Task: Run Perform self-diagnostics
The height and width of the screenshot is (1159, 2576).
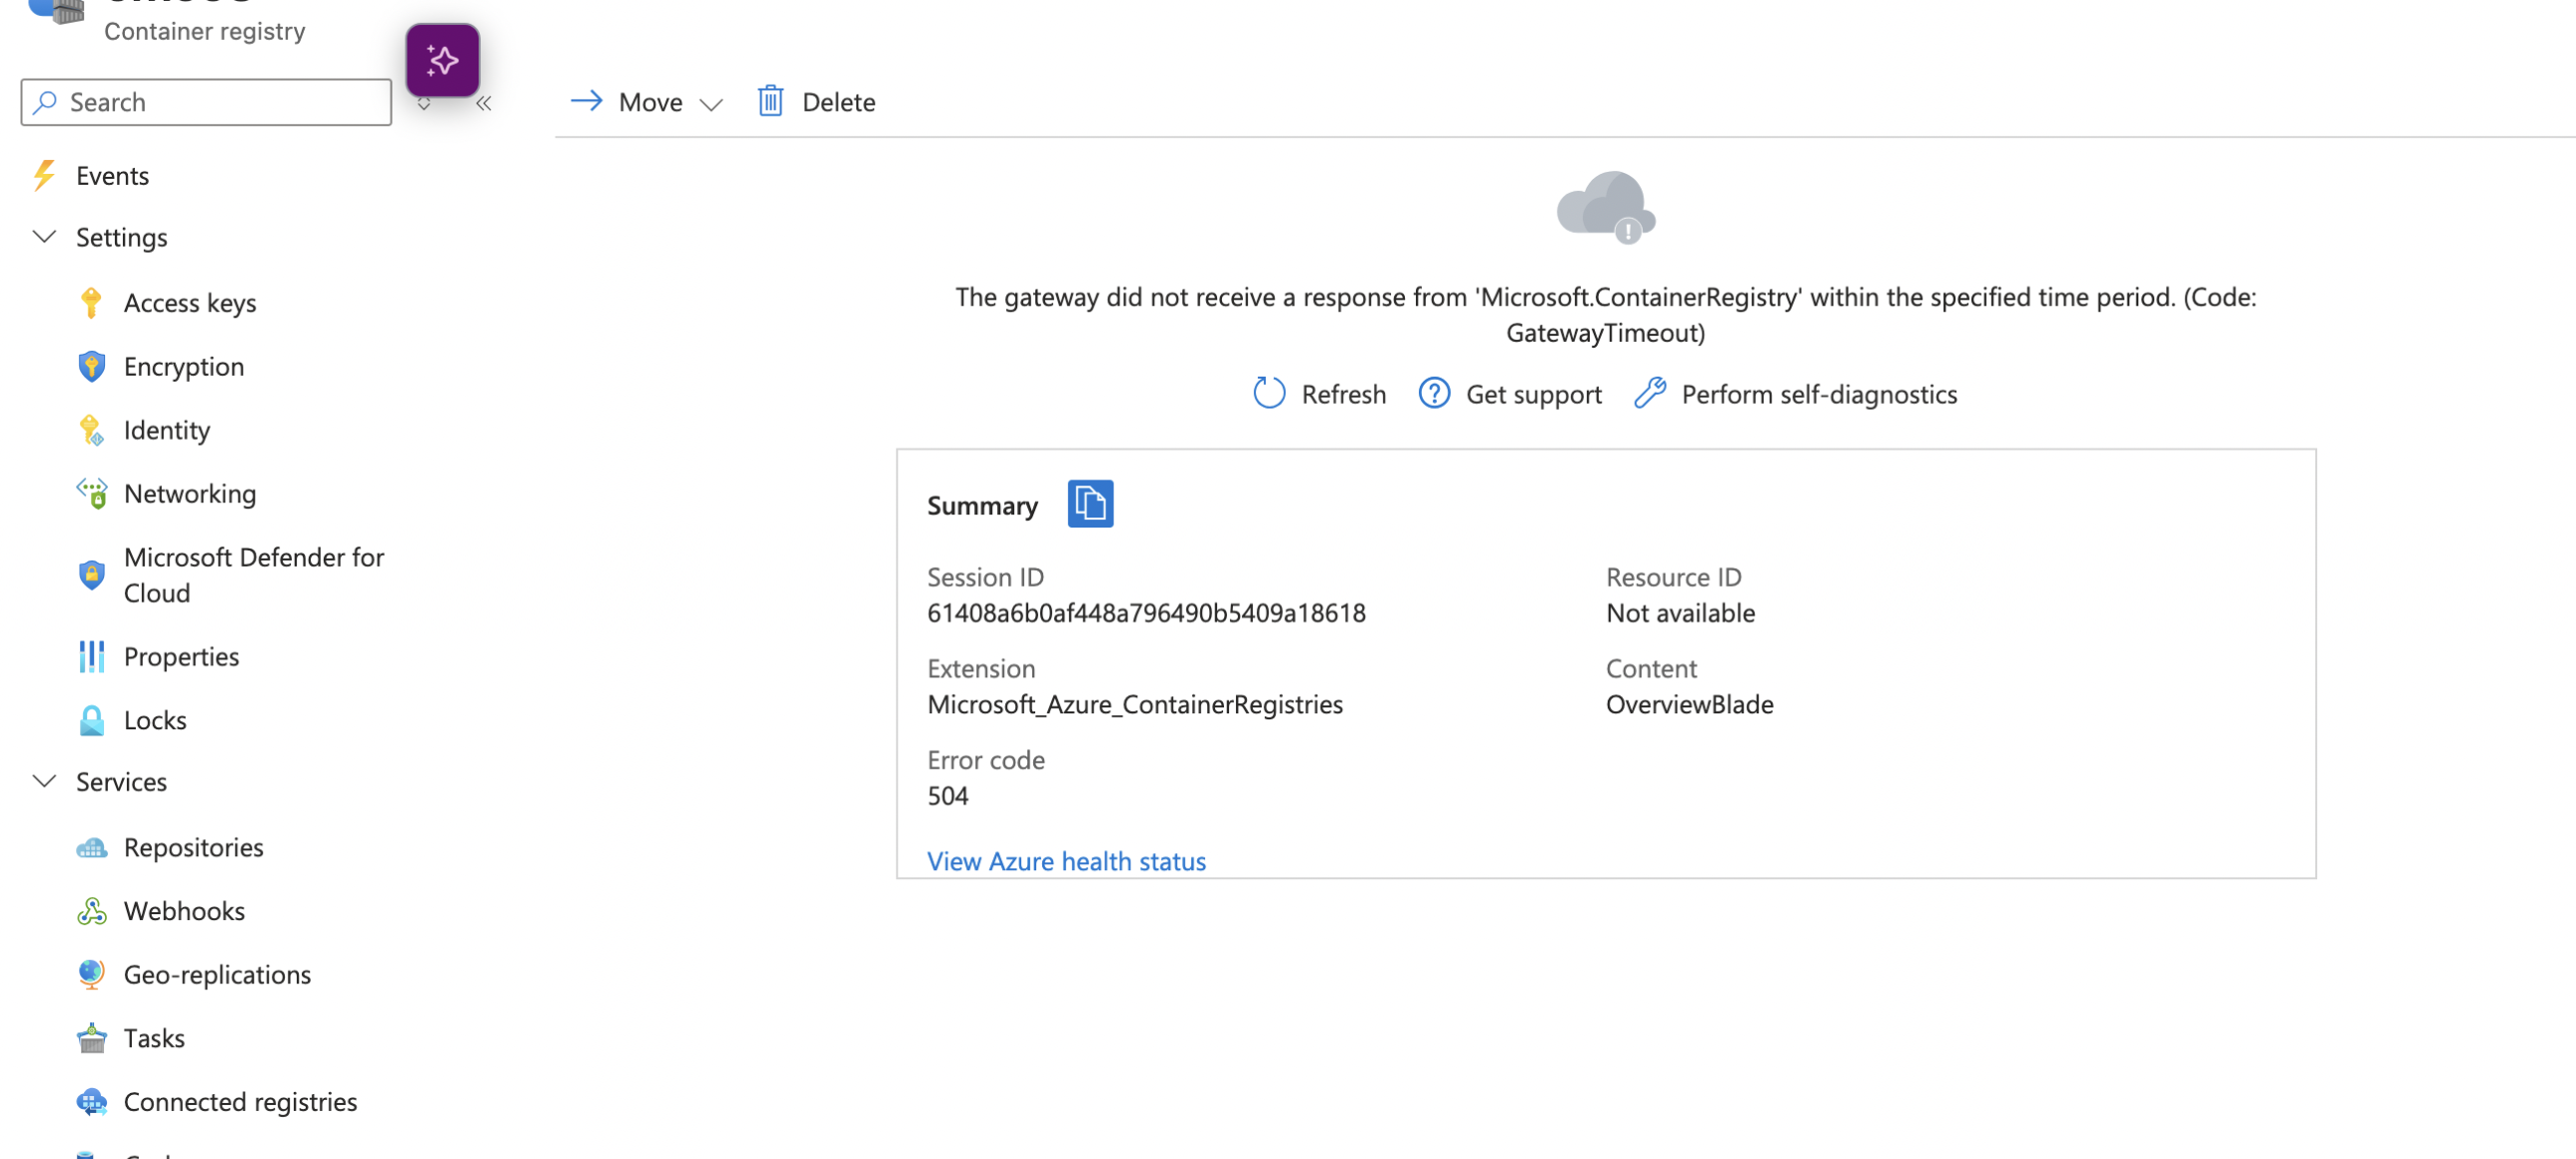Action: click(x=1819, y=394)
